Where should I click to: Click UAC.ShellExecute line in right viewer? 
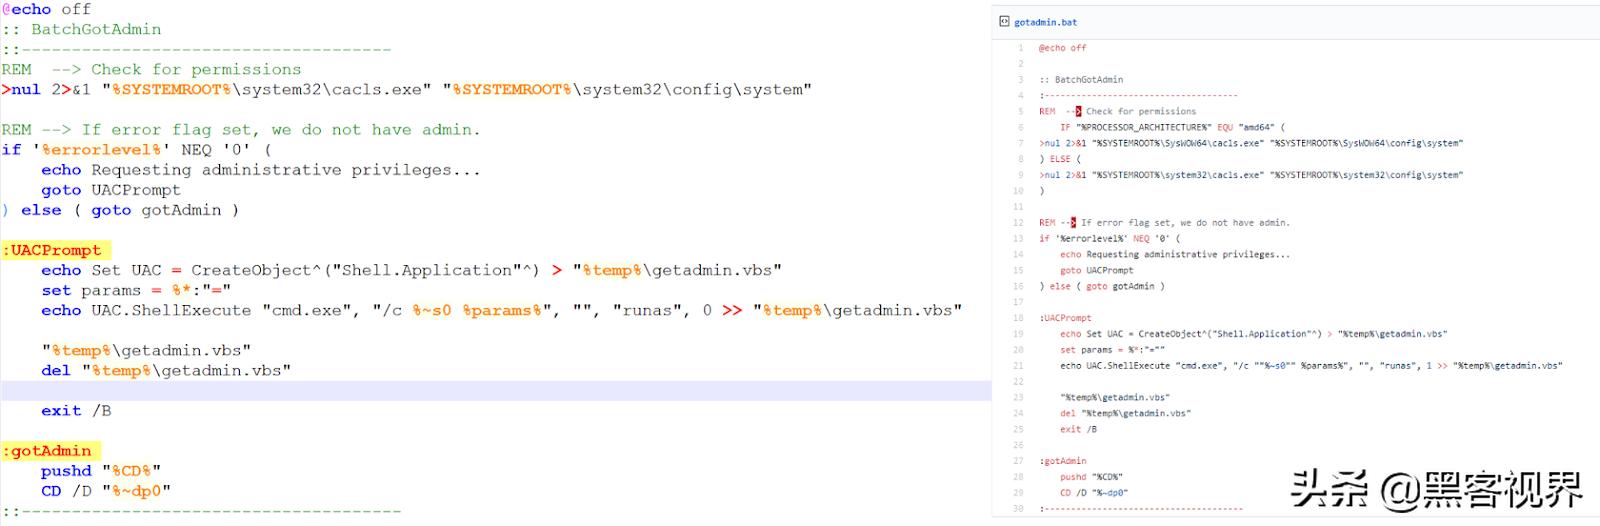click(x=1311, y=366)
